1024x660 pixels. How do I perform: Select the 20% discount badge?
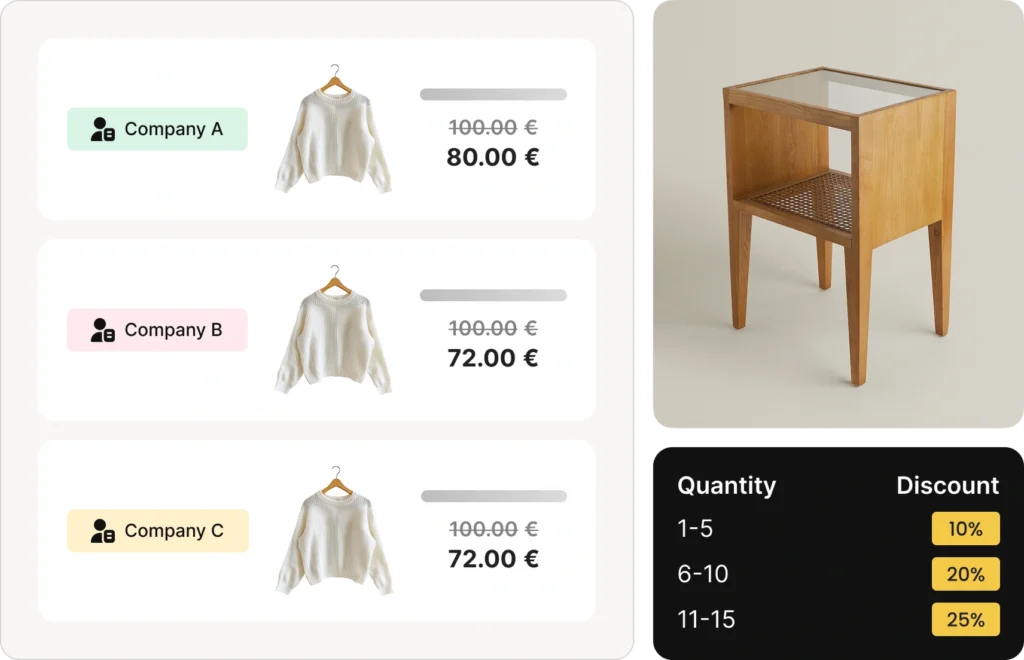point(965,574)
